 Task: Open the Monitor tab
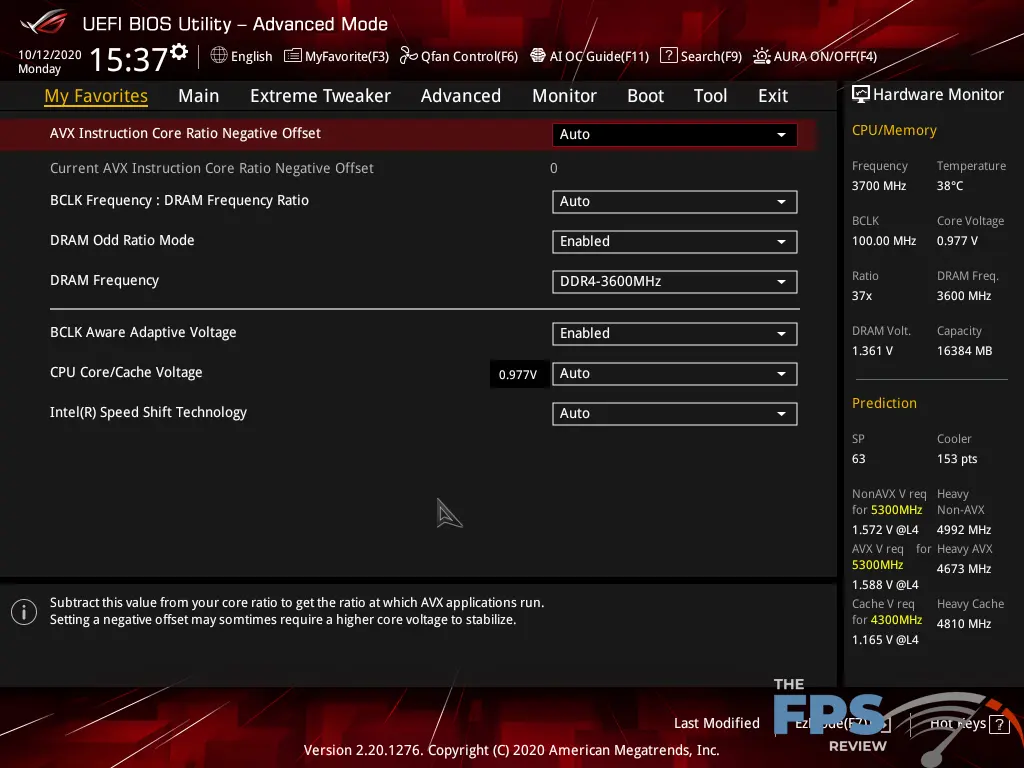(564, 96)
